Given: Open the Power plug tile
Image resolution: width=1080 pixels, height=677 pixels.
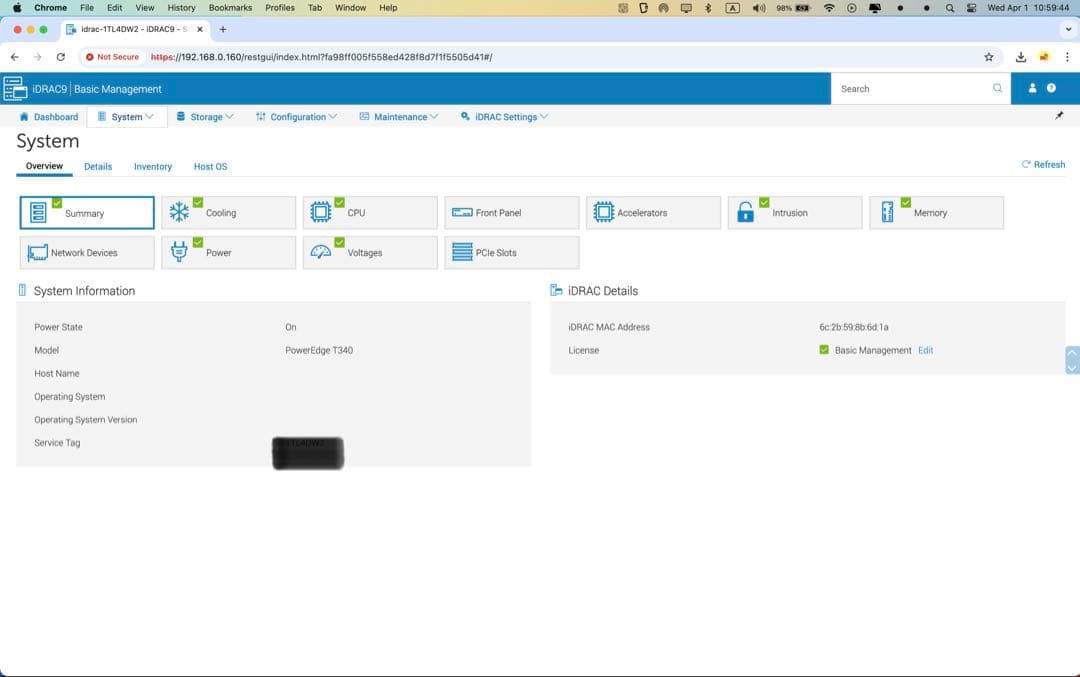Looking at the screenshot, I should pyautogui.click(x=229, y=253).
